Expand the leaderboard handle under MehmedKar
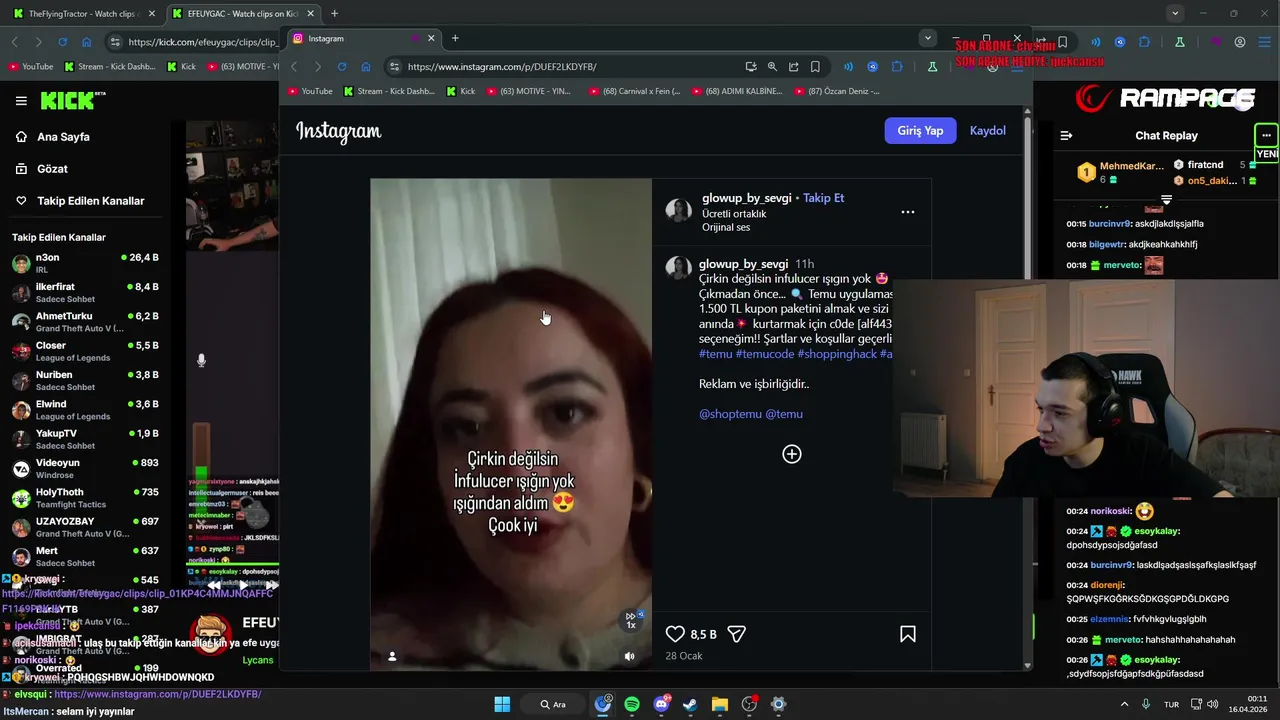This screenshot has width=1280, height=720. (x=1166, y=199)
